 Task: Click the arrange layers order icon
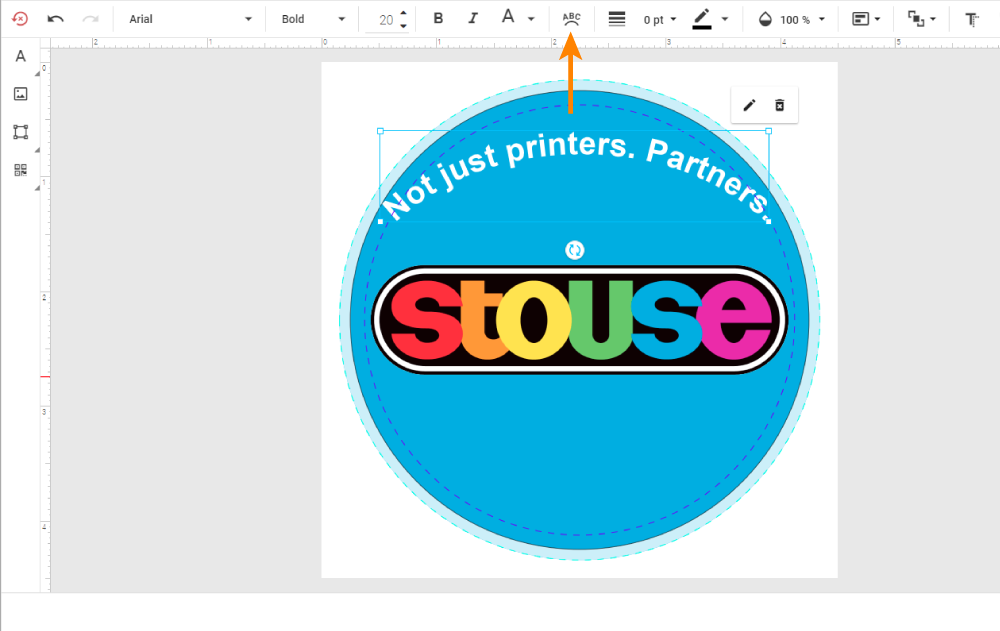[x=916, y=19]
